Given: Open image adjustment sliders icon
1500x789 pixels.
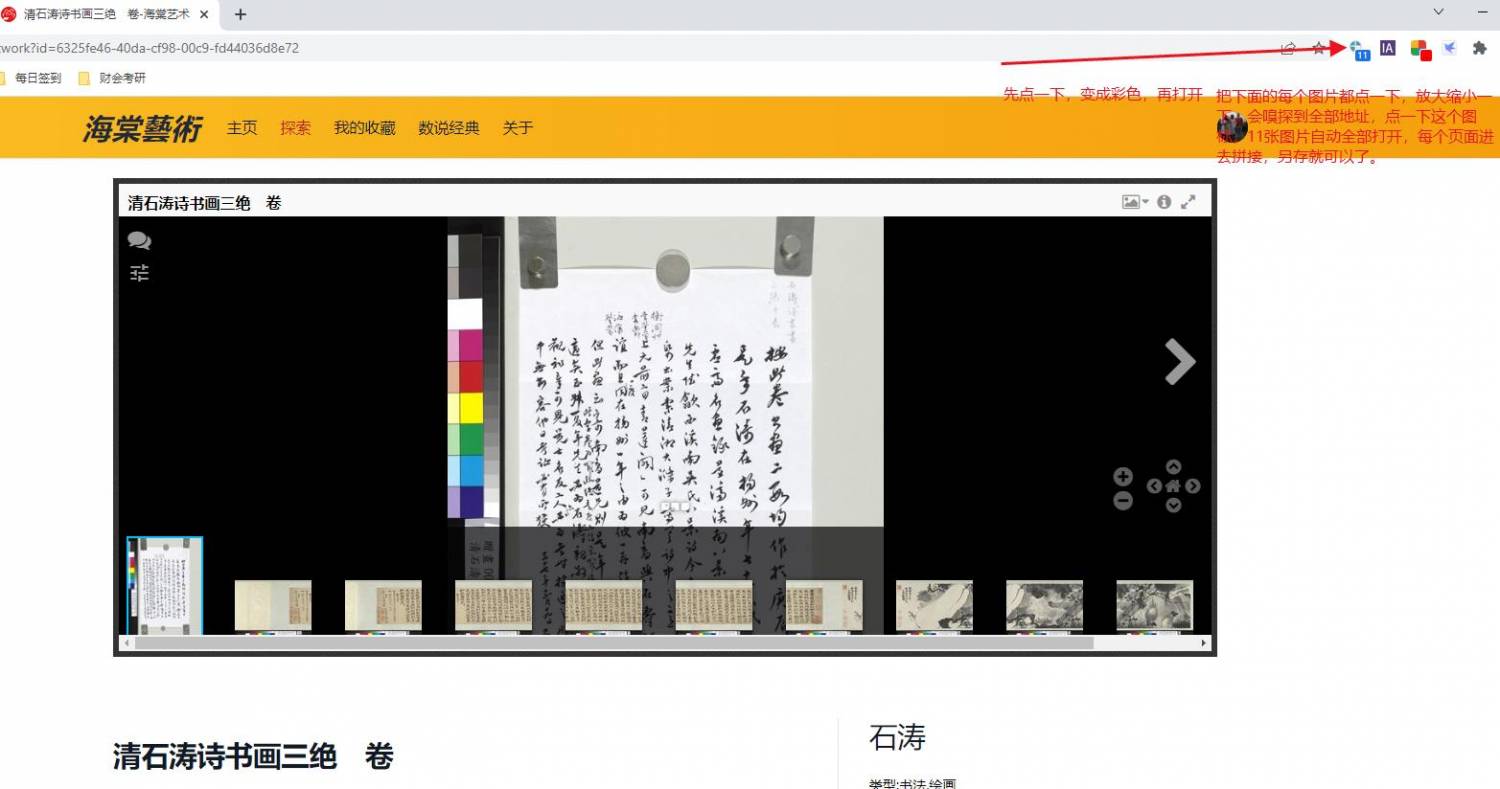Looking at the screenshot, I should click(139, 272).
